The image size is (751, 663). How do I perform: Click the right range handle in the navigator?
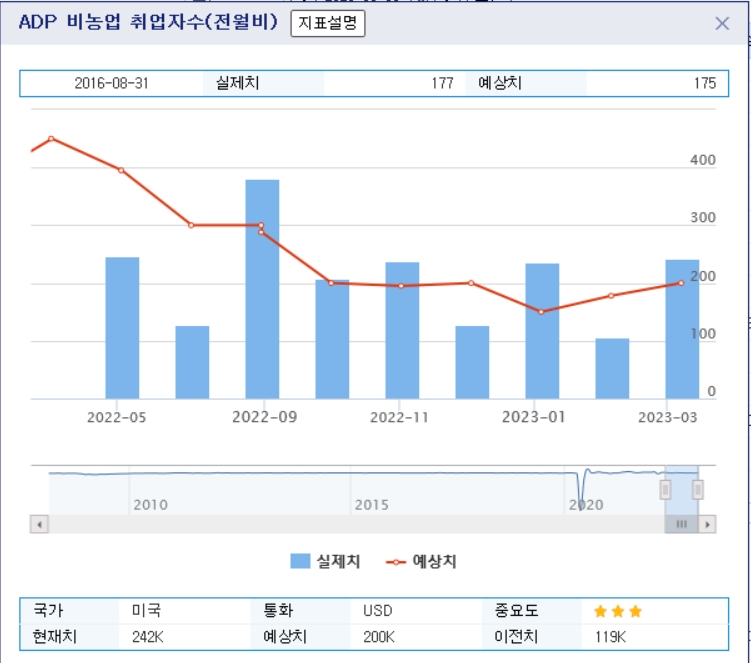click(698, 490)
